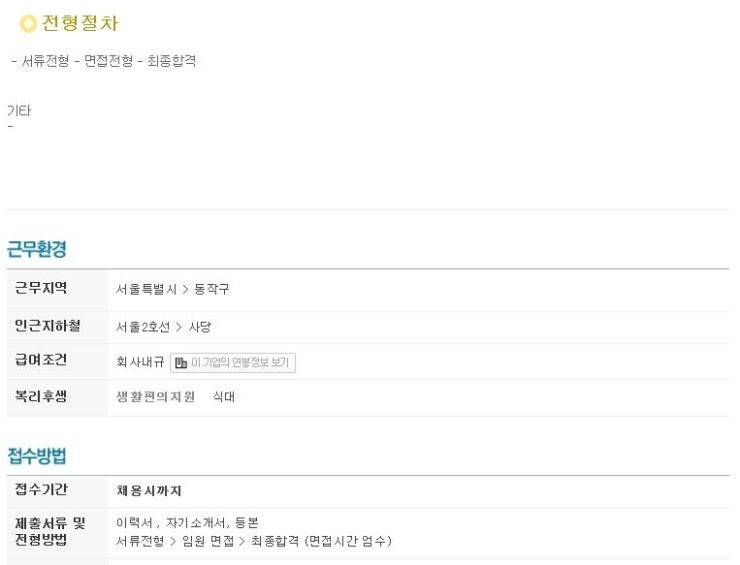This screenshot has height=565, width=740.
Task: Click 회사내규 salary condition text
Action: coord(140,362)
